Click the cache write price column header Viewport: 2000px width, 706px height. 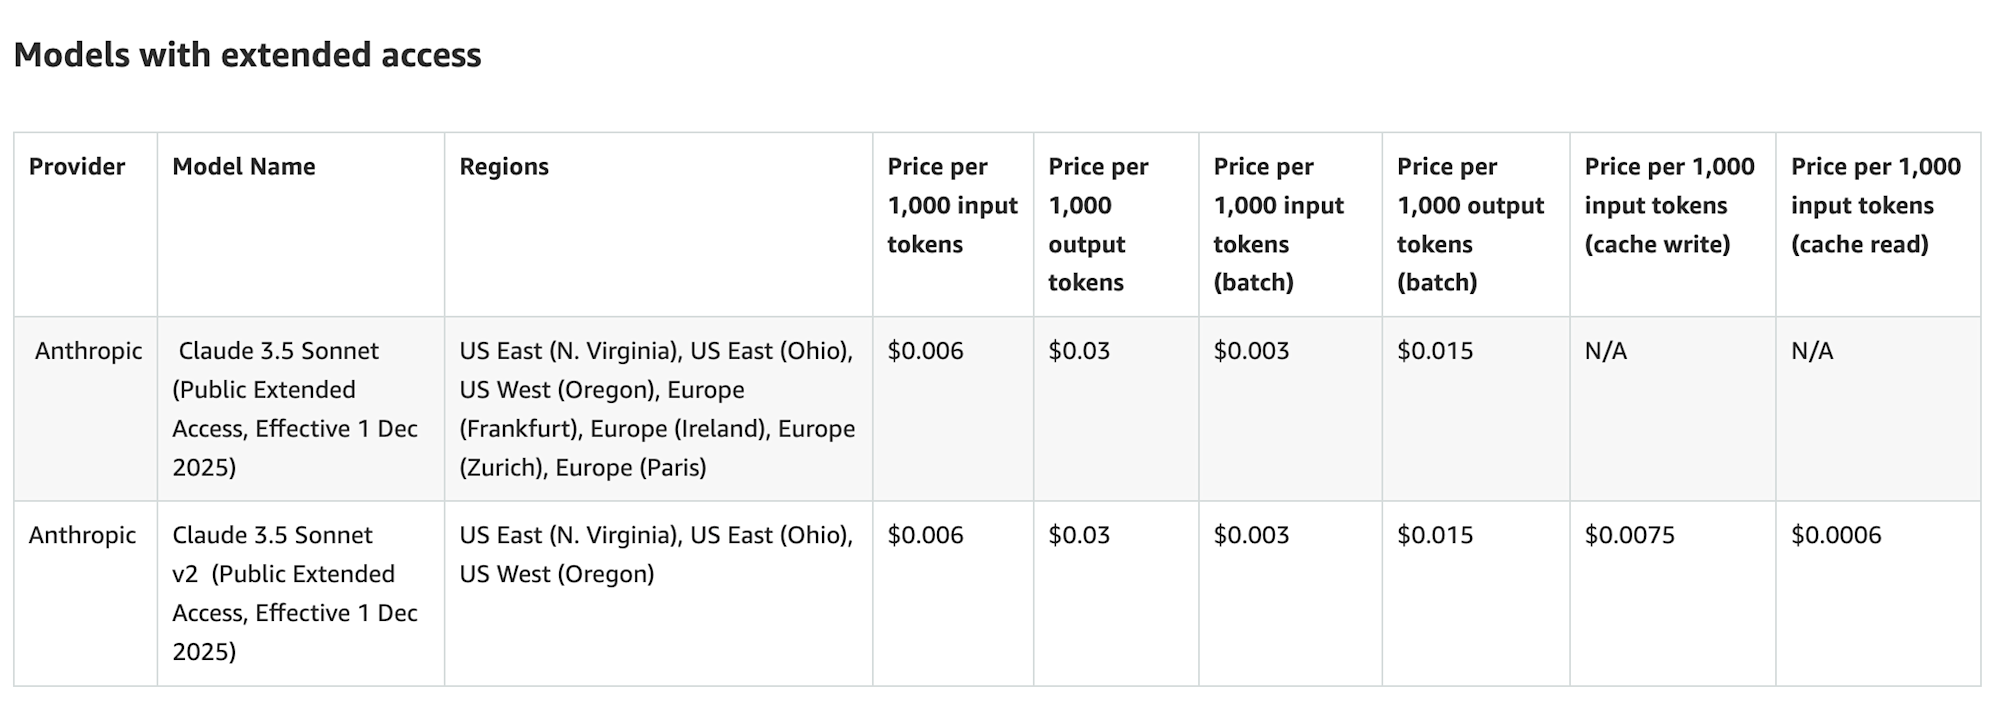pos(1669,205)
